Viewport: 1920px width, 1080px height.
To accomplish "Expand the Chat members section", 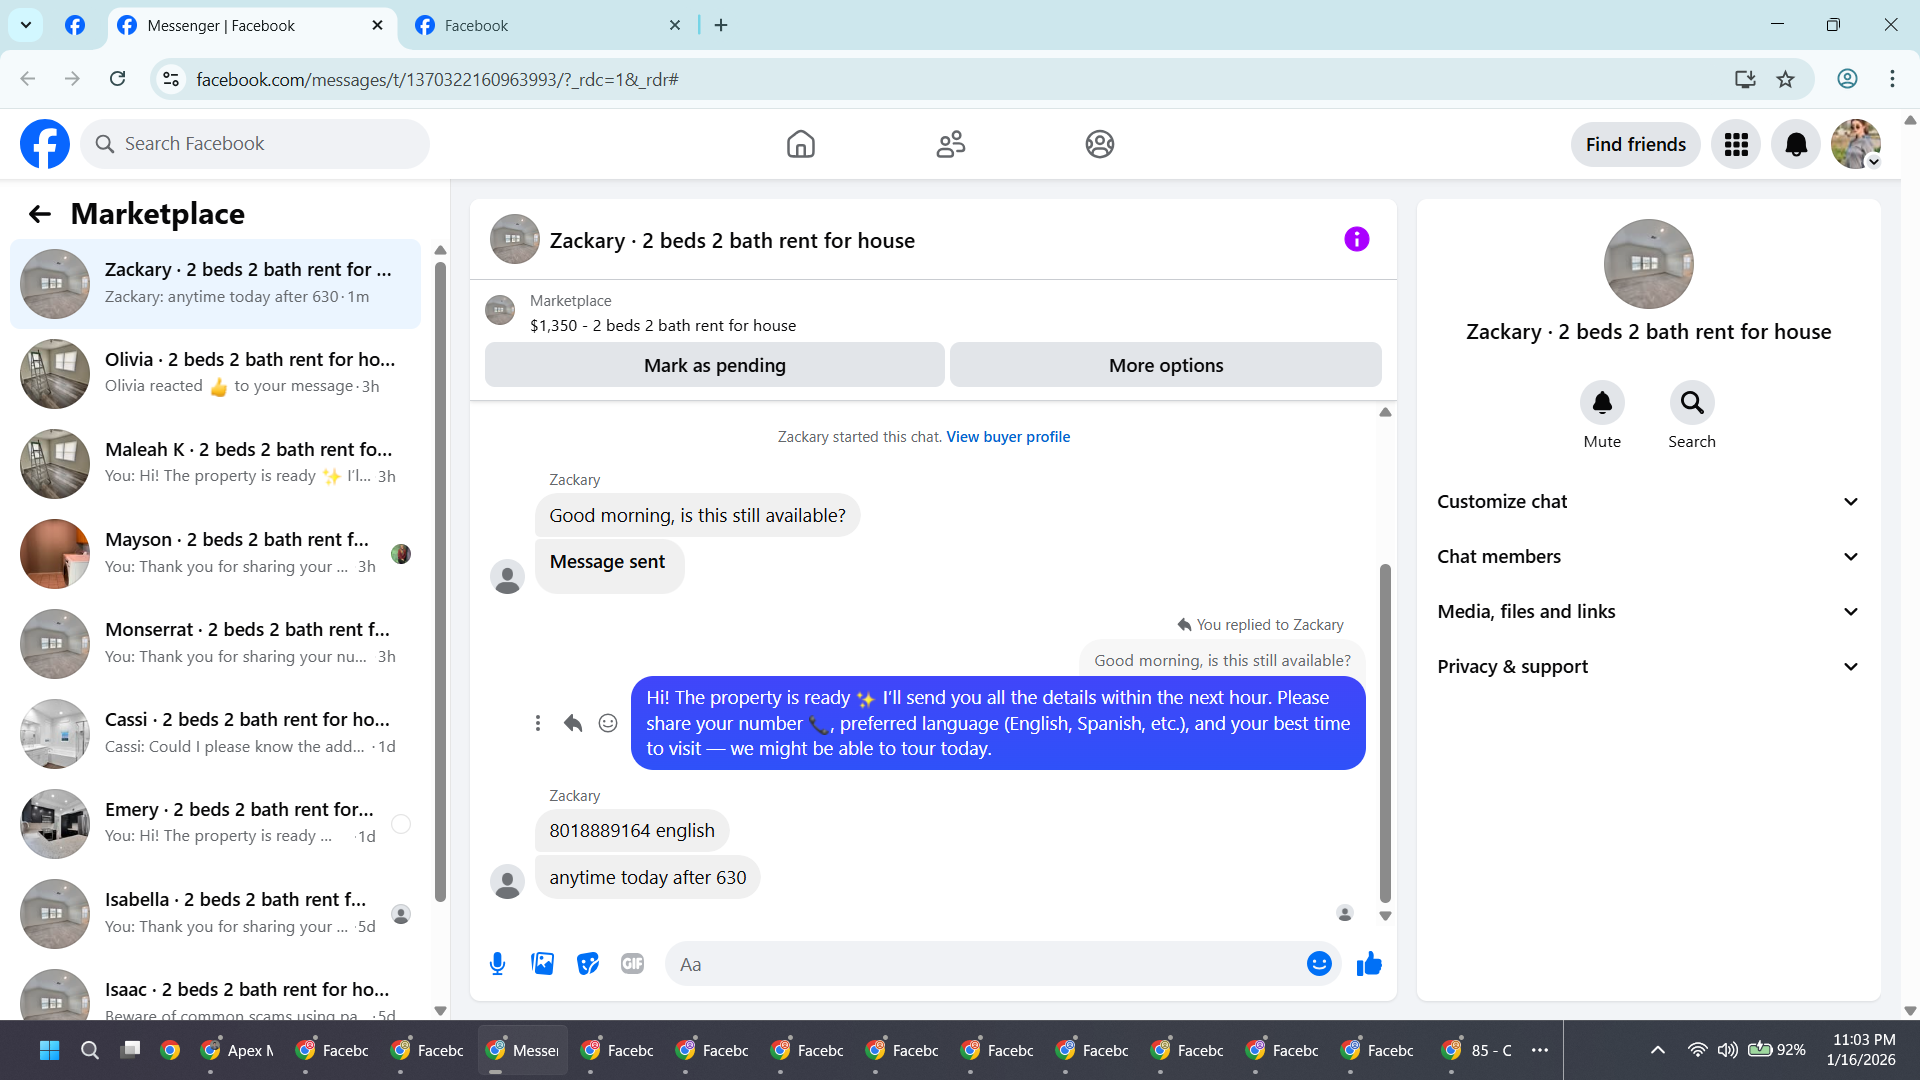I will [x=1648, y=557].
